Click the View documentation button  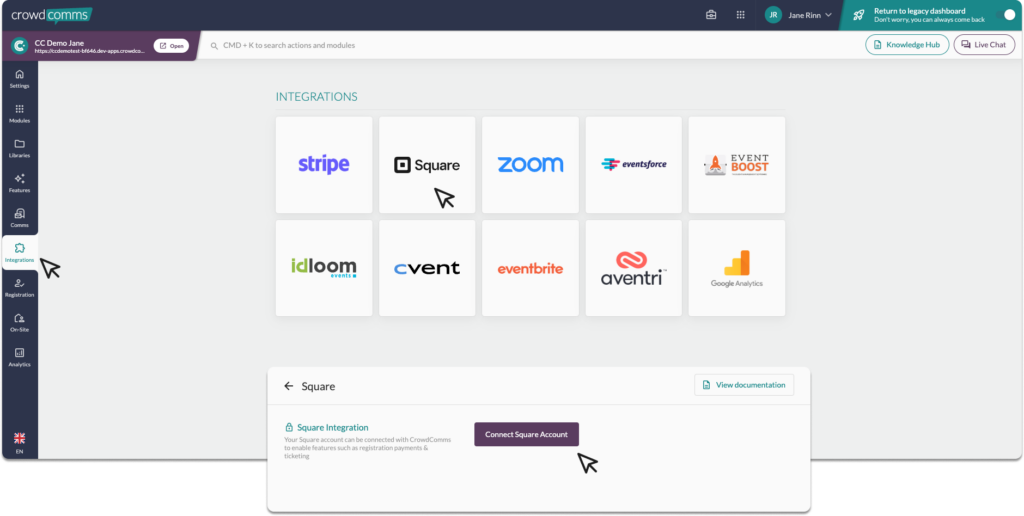click(x=744, y=385)
